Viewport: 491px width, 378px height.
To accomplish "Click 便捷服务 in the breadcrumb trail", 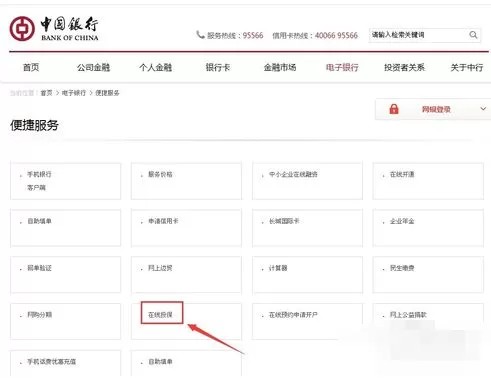I will point(107,93).
